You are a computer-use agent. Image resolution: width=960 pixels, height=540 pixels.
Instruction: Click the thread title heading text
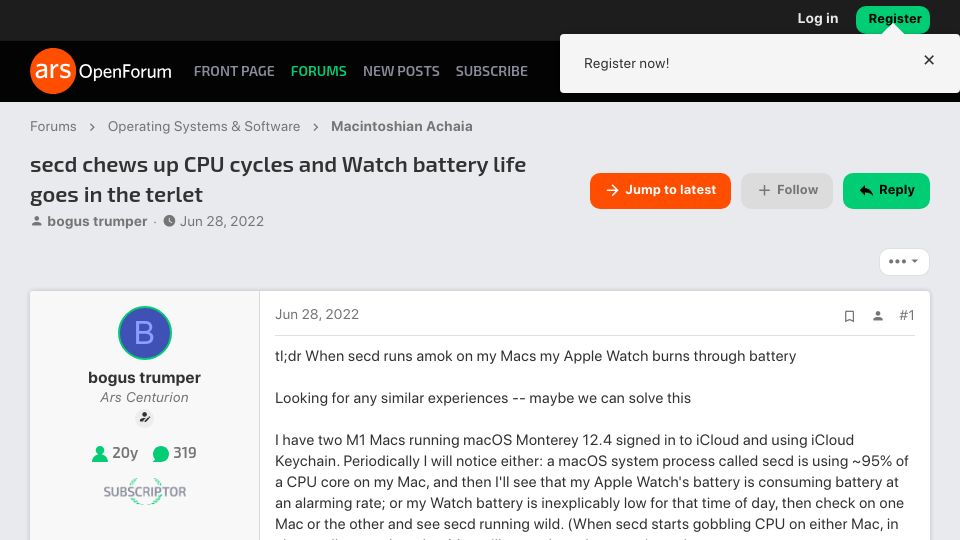click(x=278, y=179)
